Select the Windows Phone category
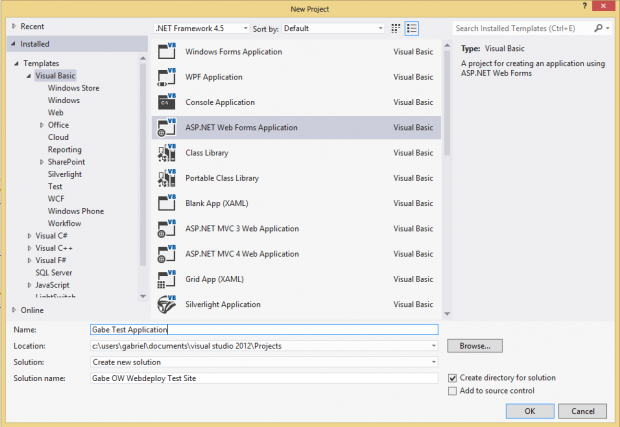620x427 pixels. point(76,211)
